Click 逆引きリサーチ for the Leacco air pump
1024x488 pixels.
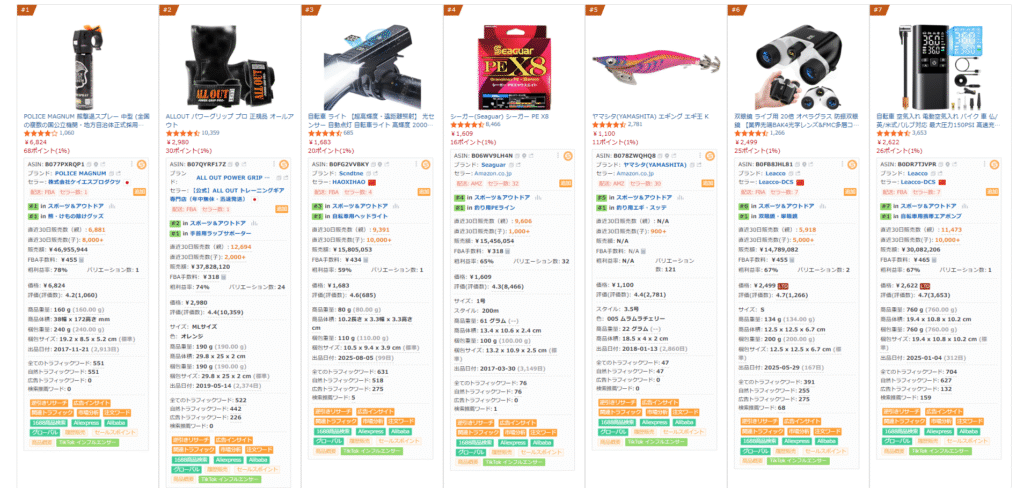coord(901,412)
